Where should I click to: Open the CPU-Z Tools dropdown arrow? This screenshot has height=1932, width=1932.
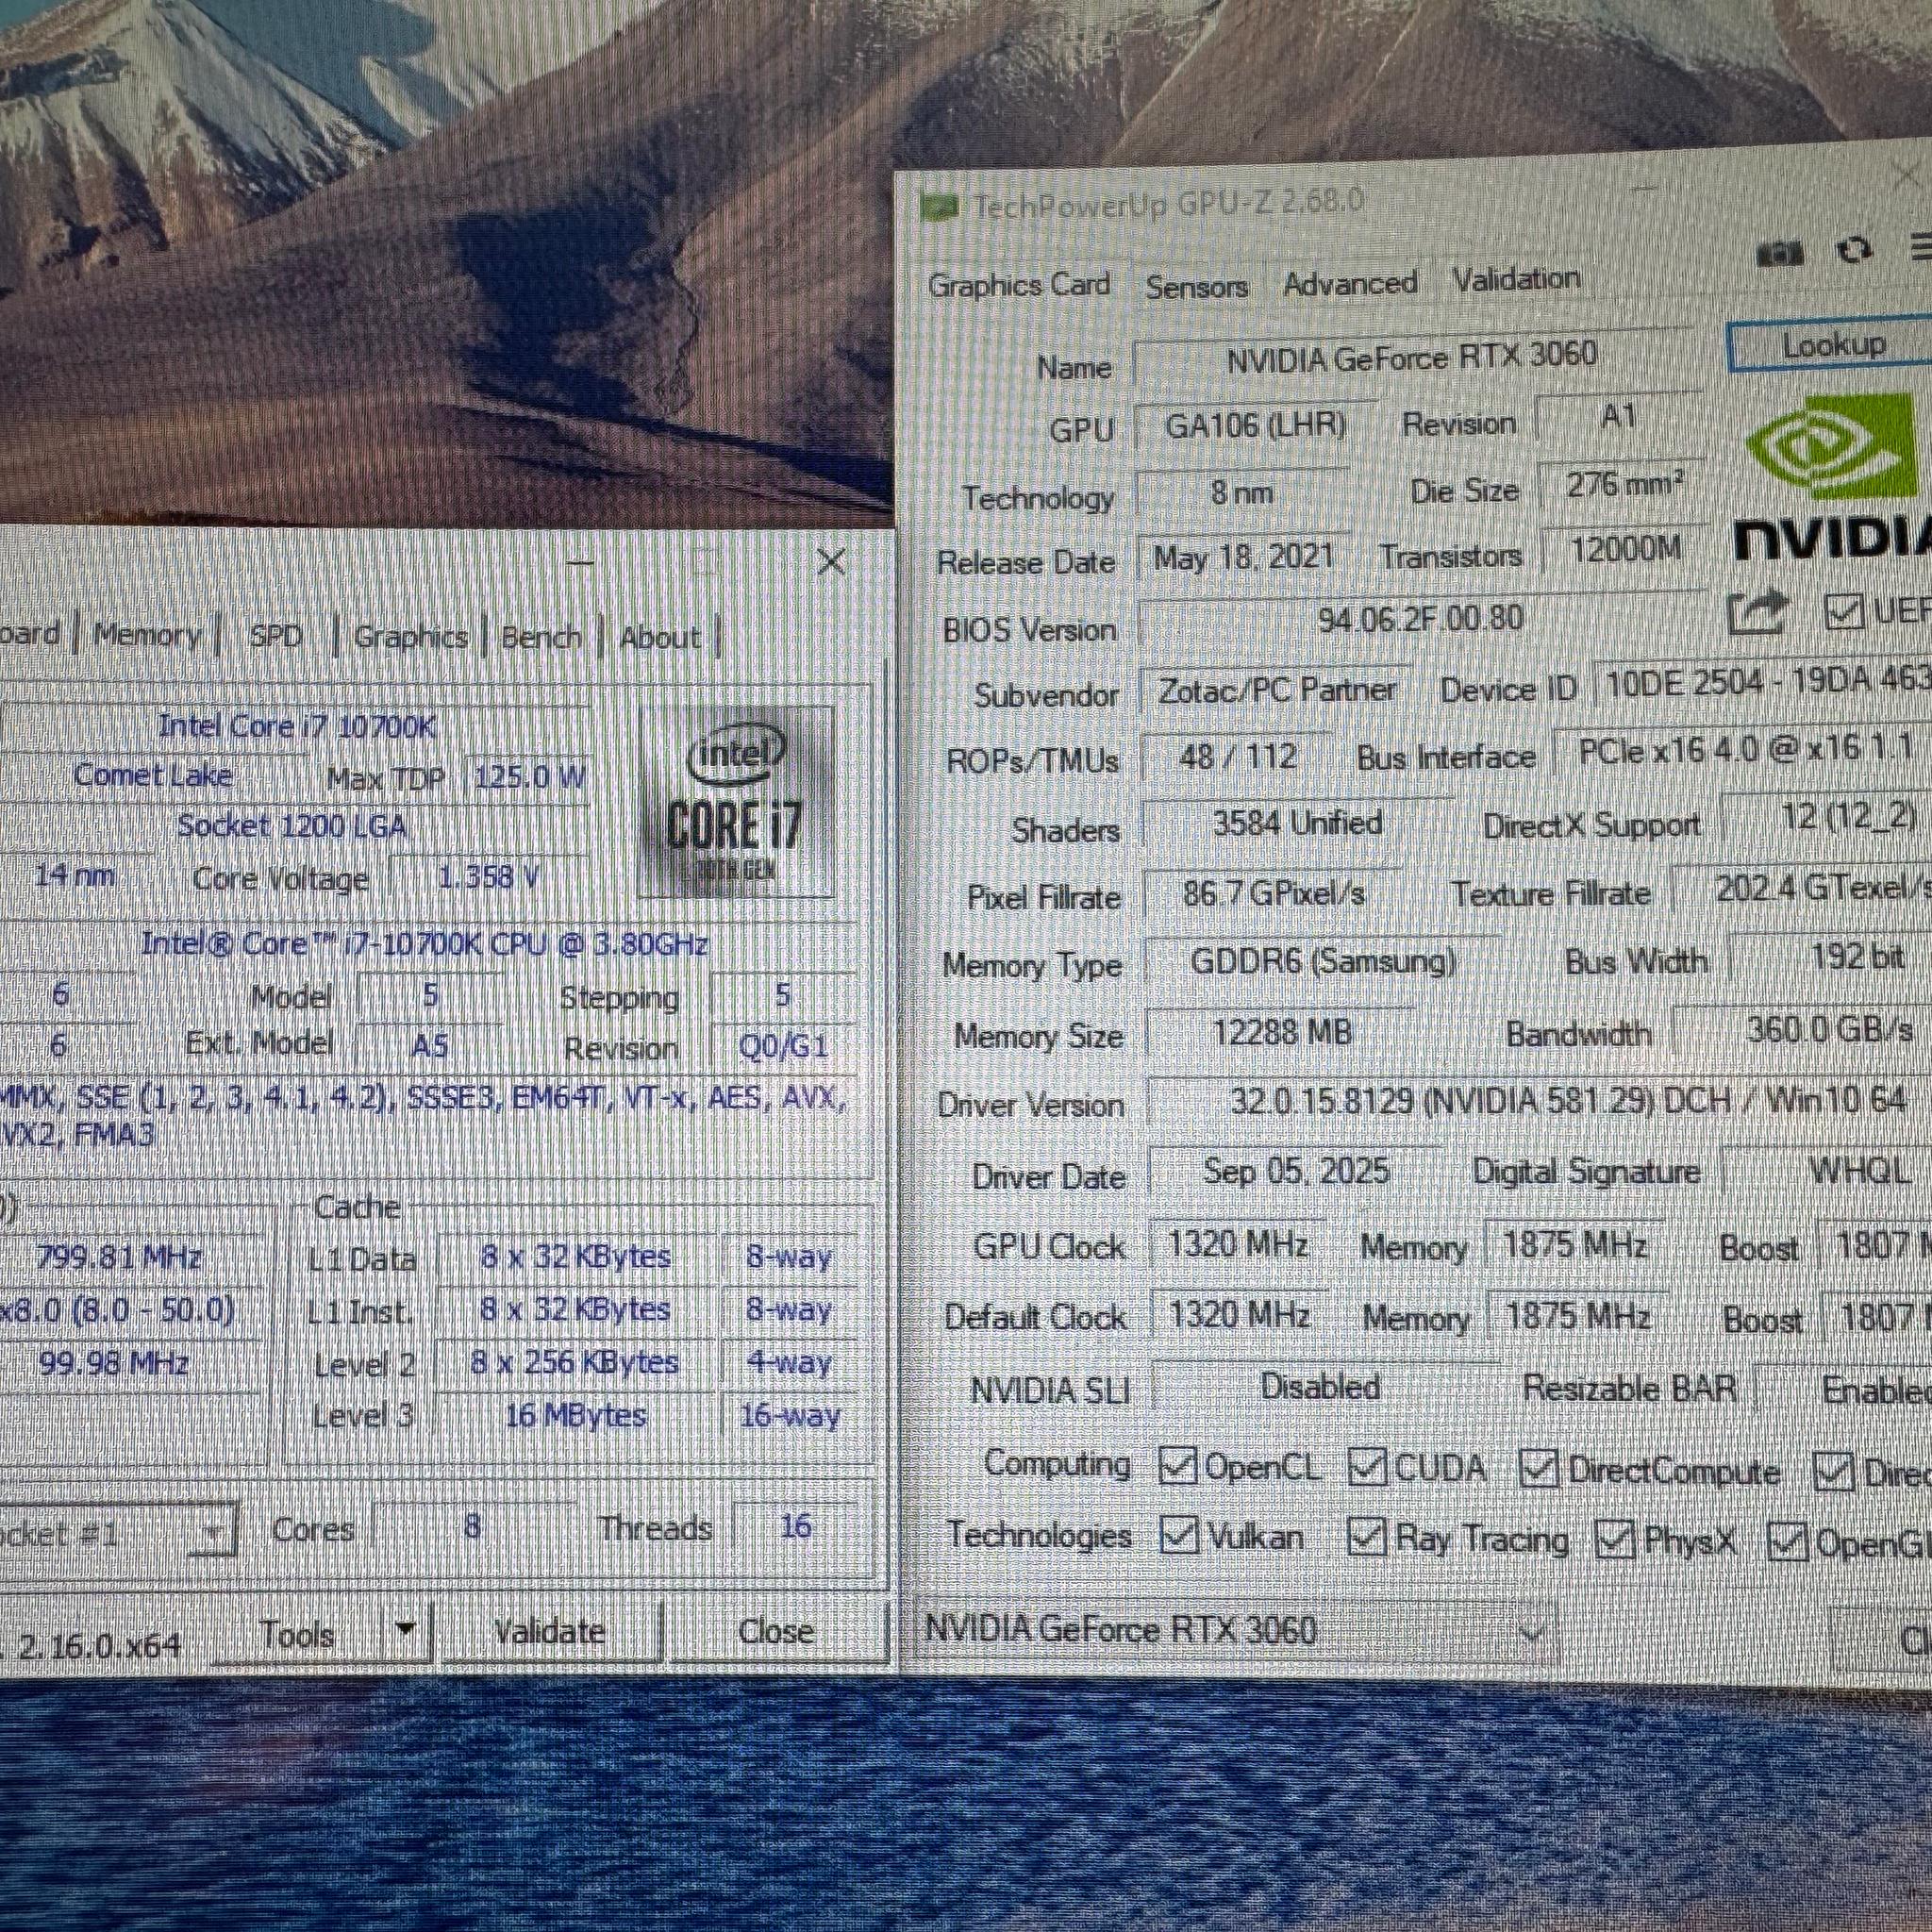point(405,1629)
